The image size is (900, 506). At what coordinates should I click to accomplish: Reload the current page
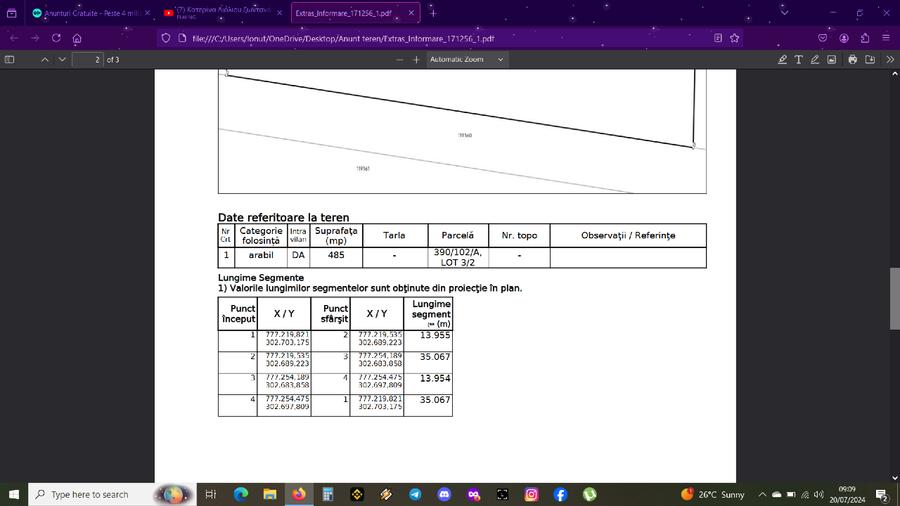click(56, 38)
